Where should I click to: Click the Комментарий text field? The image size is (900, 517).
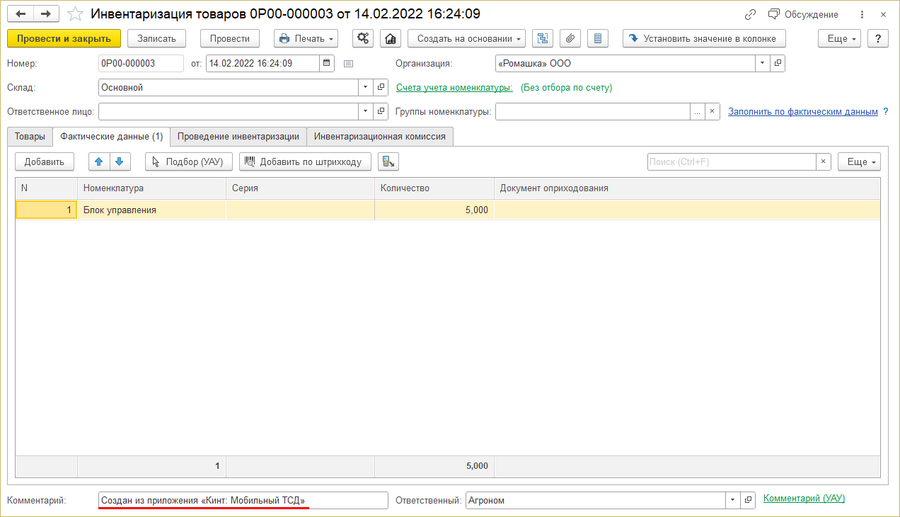pyautogui.click(x=243, y=500)
